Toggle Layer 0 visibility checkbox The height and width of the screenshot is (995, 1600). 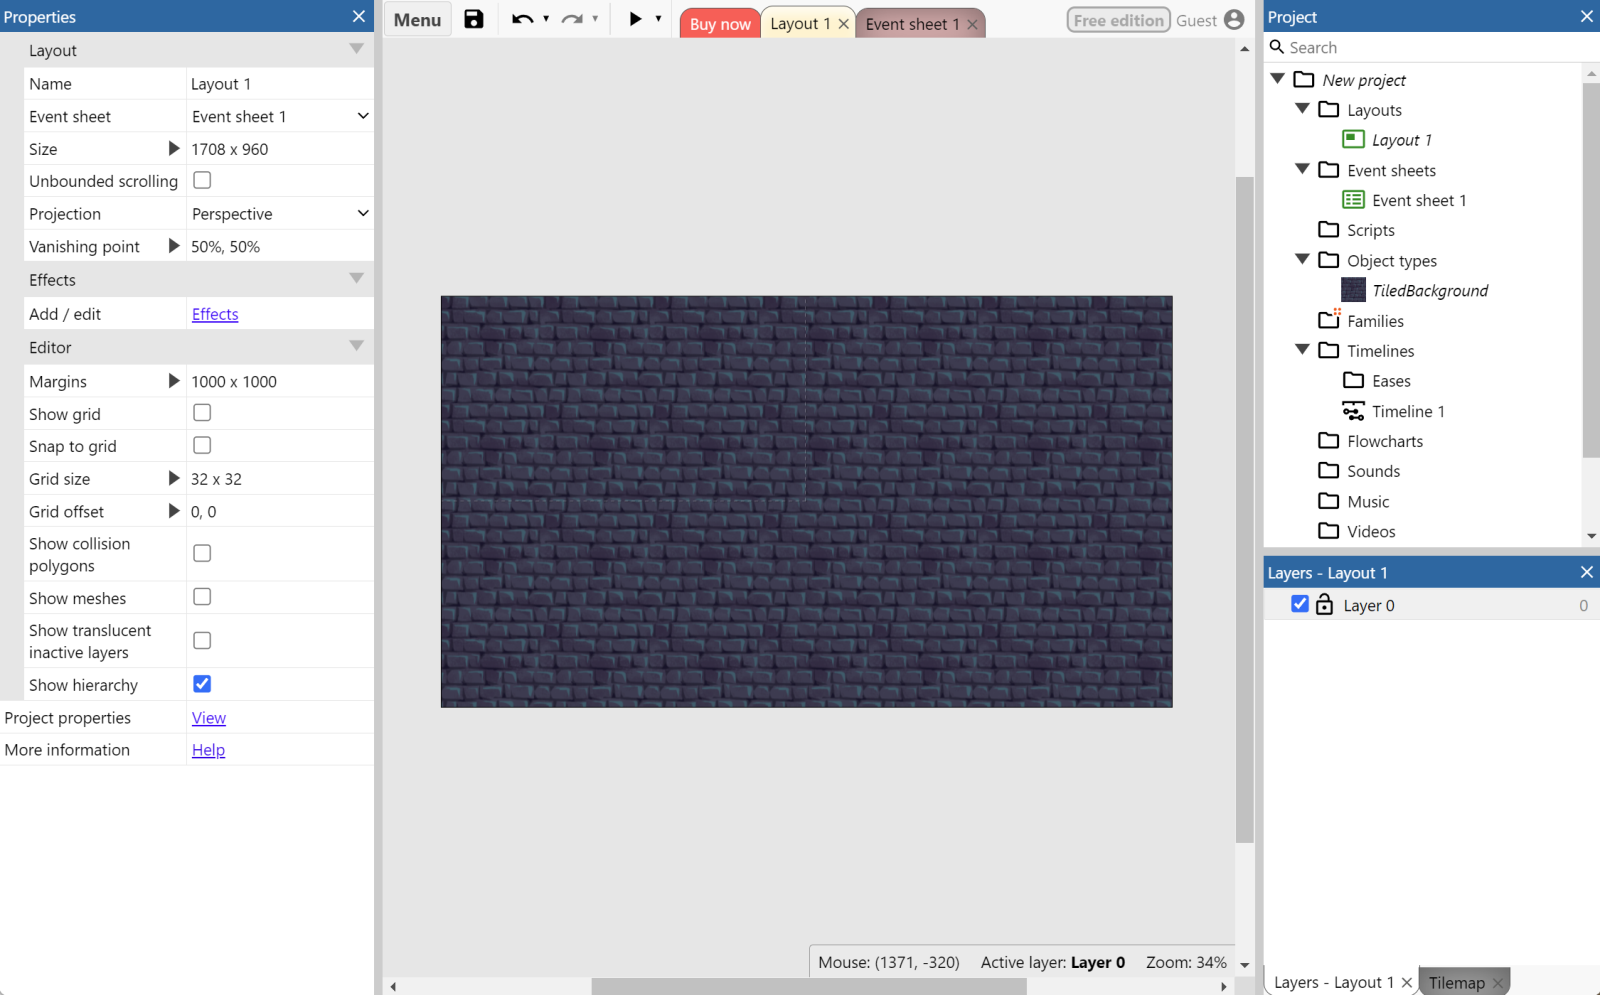point(1300,604)
